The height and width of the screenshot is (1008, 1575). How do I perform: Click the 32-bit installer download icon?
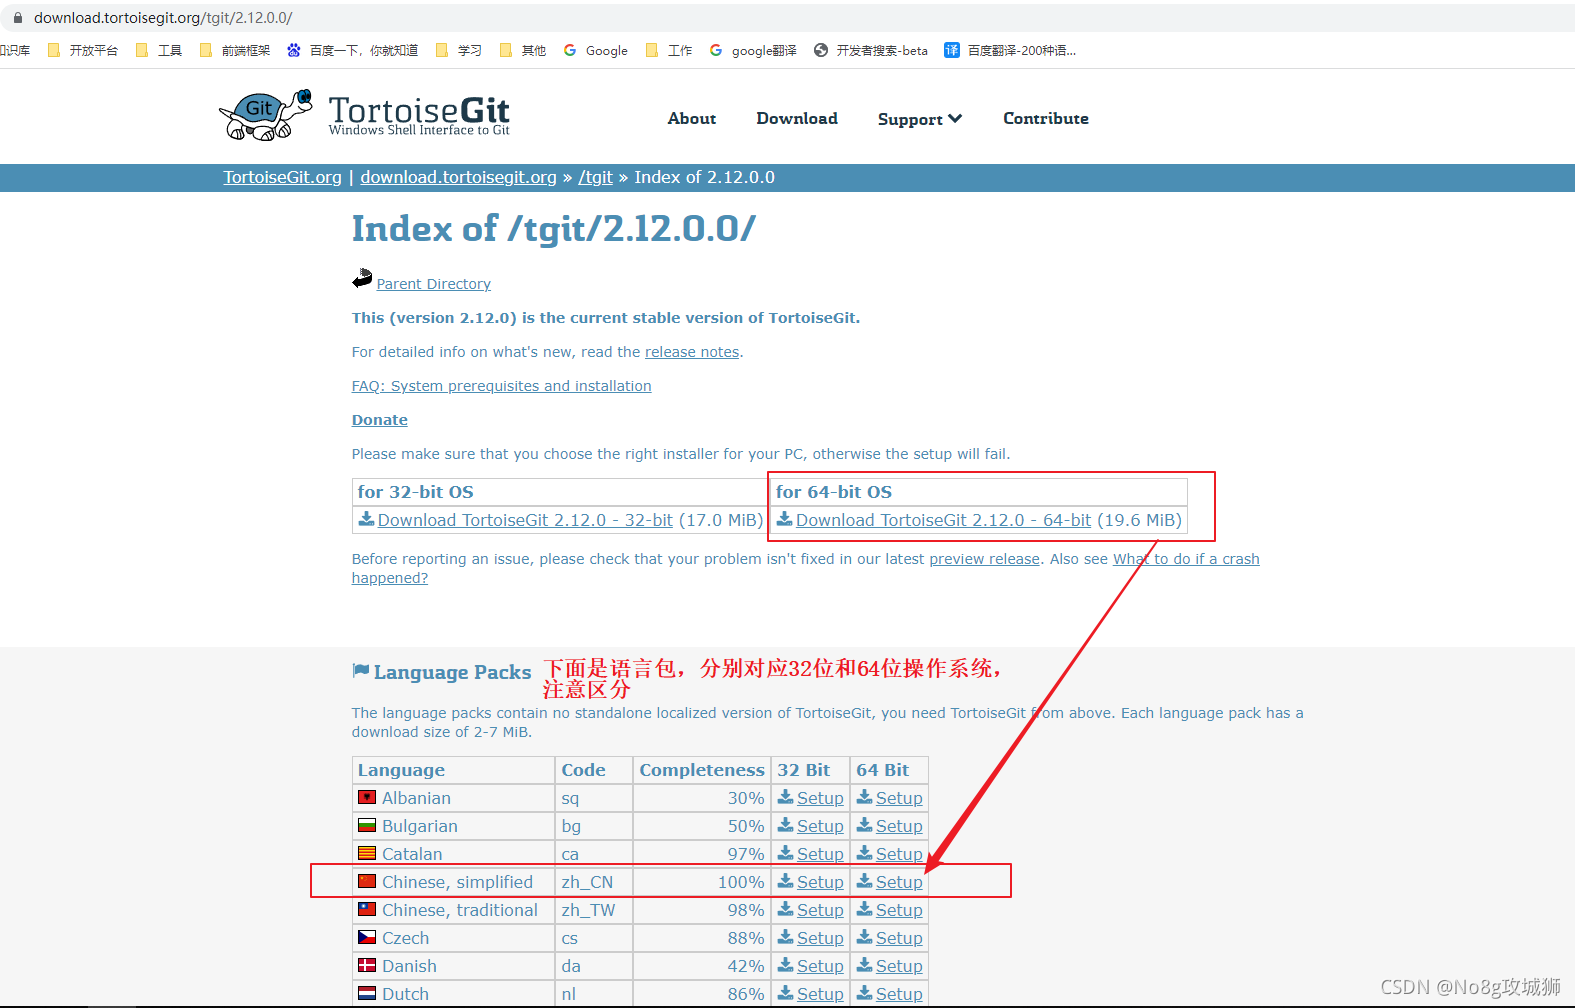coord(367,519)
